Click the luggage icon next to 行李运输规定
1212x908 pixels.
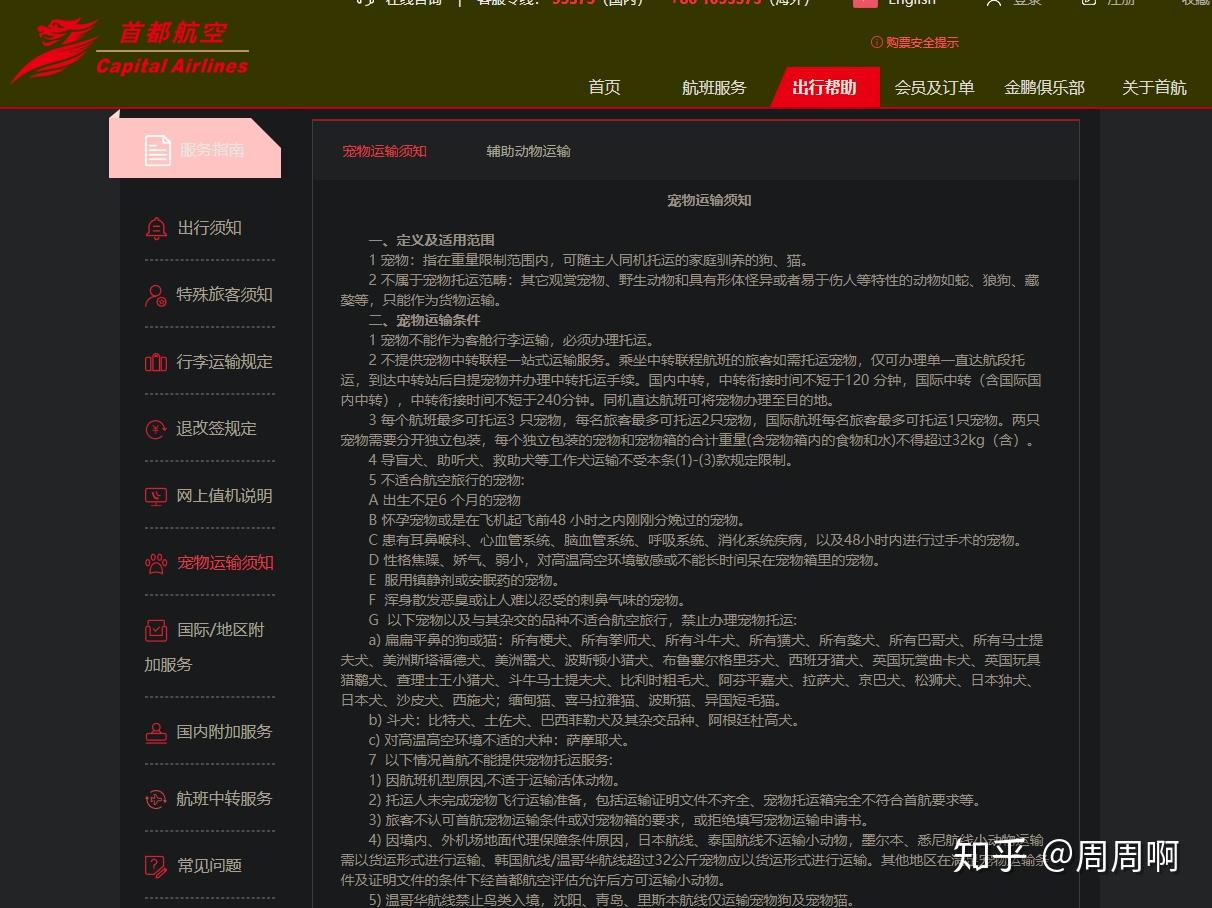pyautogui.click(x=156, y=362)
